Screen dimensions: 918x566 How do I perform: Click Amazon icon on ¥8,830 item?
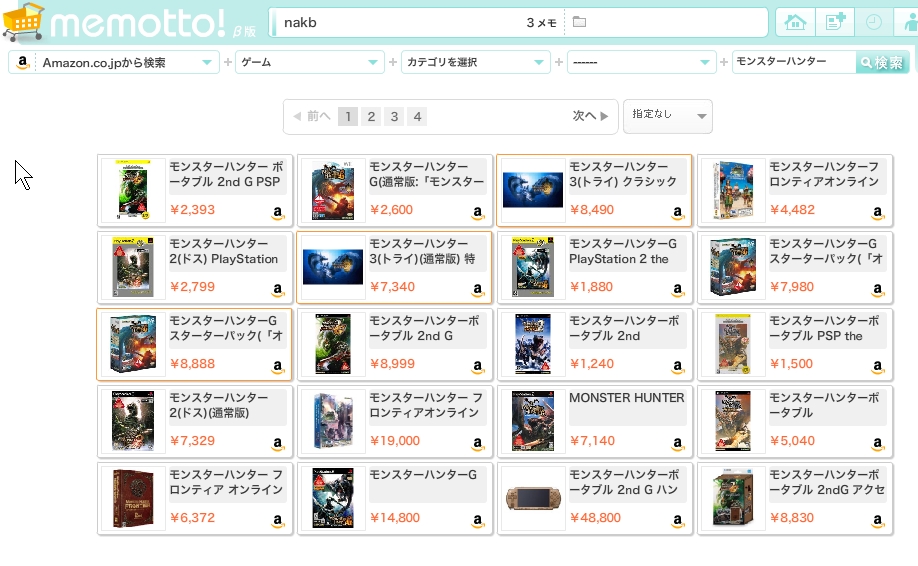(878, 520)
